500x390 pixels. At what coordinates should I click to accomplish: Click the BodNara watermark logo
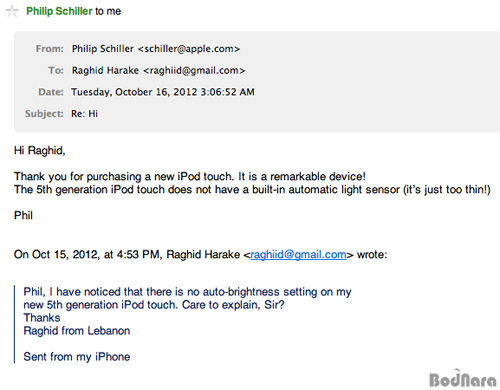[x=463, y=378]
